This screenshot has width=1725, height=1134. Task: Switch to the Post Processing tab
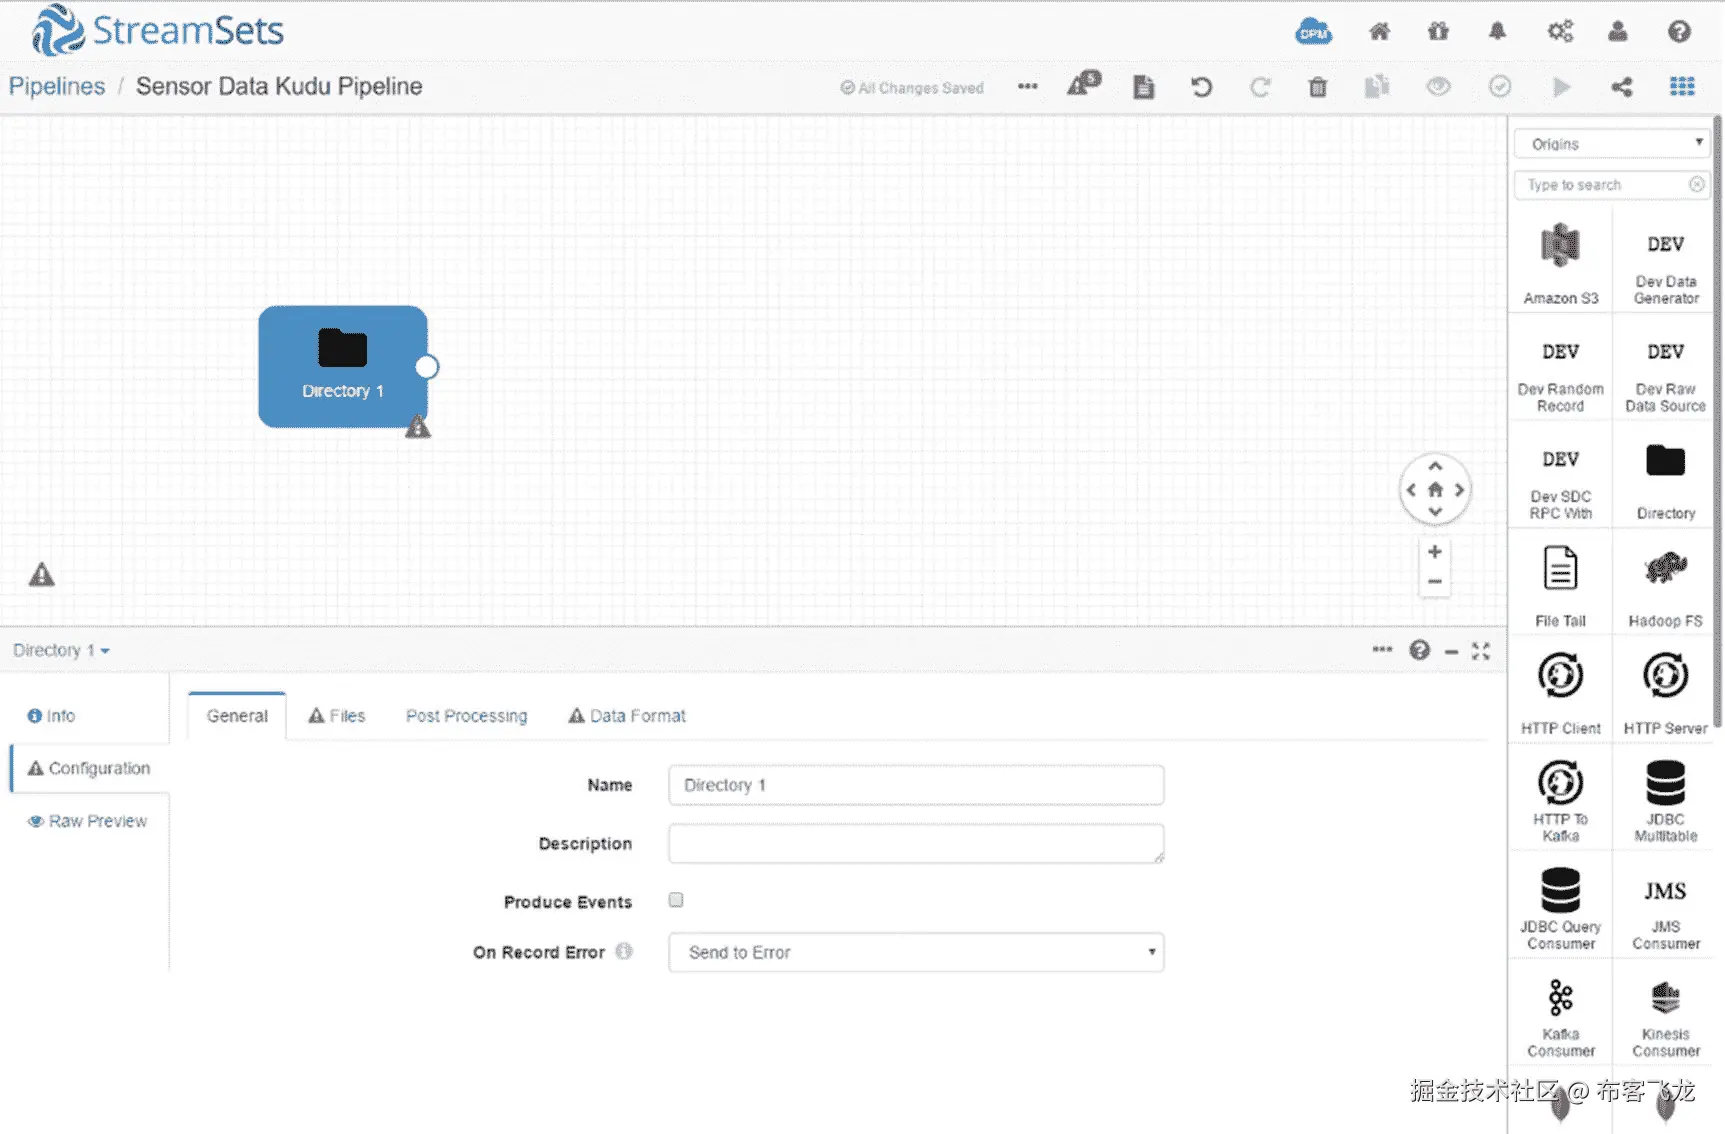466,716
